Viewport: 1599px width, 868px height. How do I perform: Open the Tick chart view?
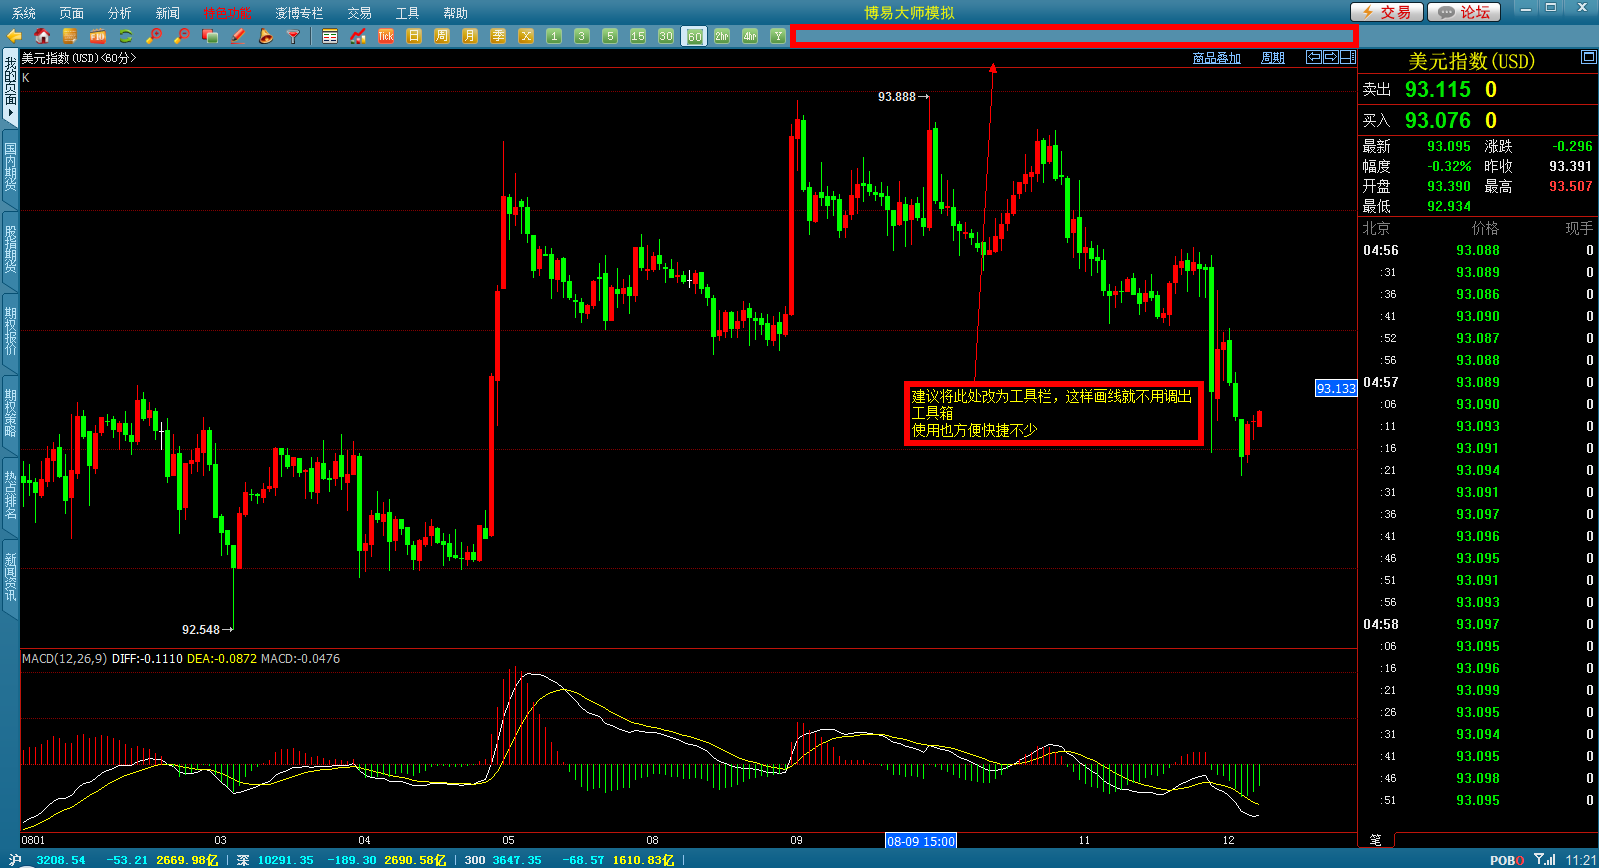(x=386, y=36)
